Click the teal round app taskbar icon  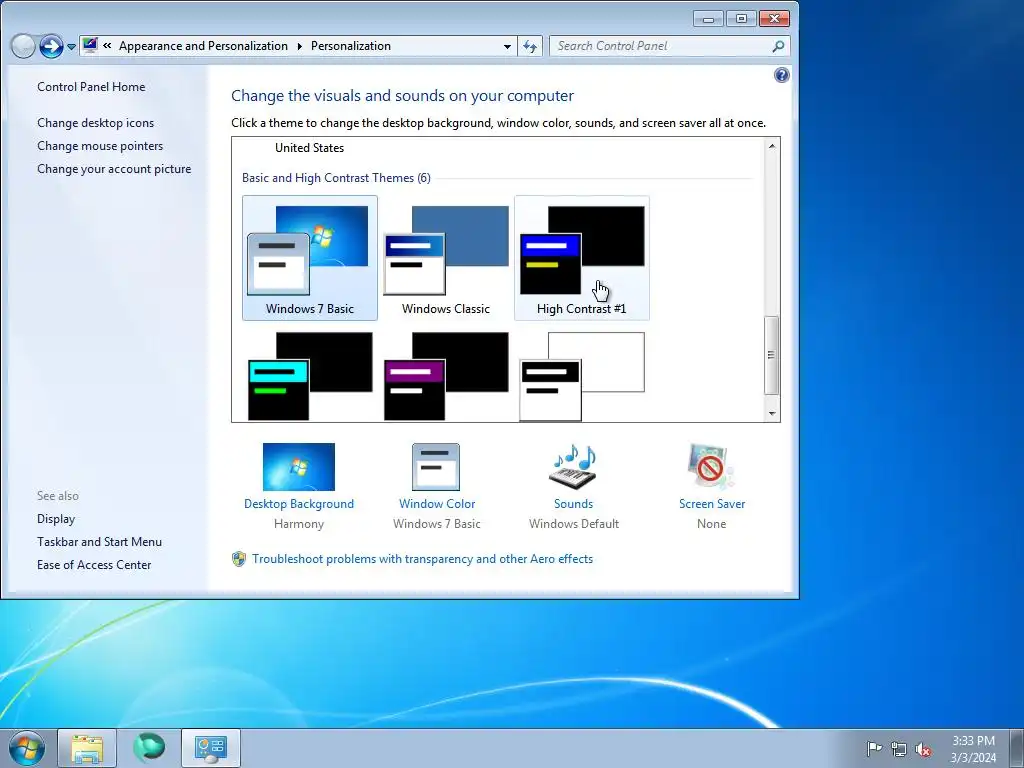coord(149,747)
